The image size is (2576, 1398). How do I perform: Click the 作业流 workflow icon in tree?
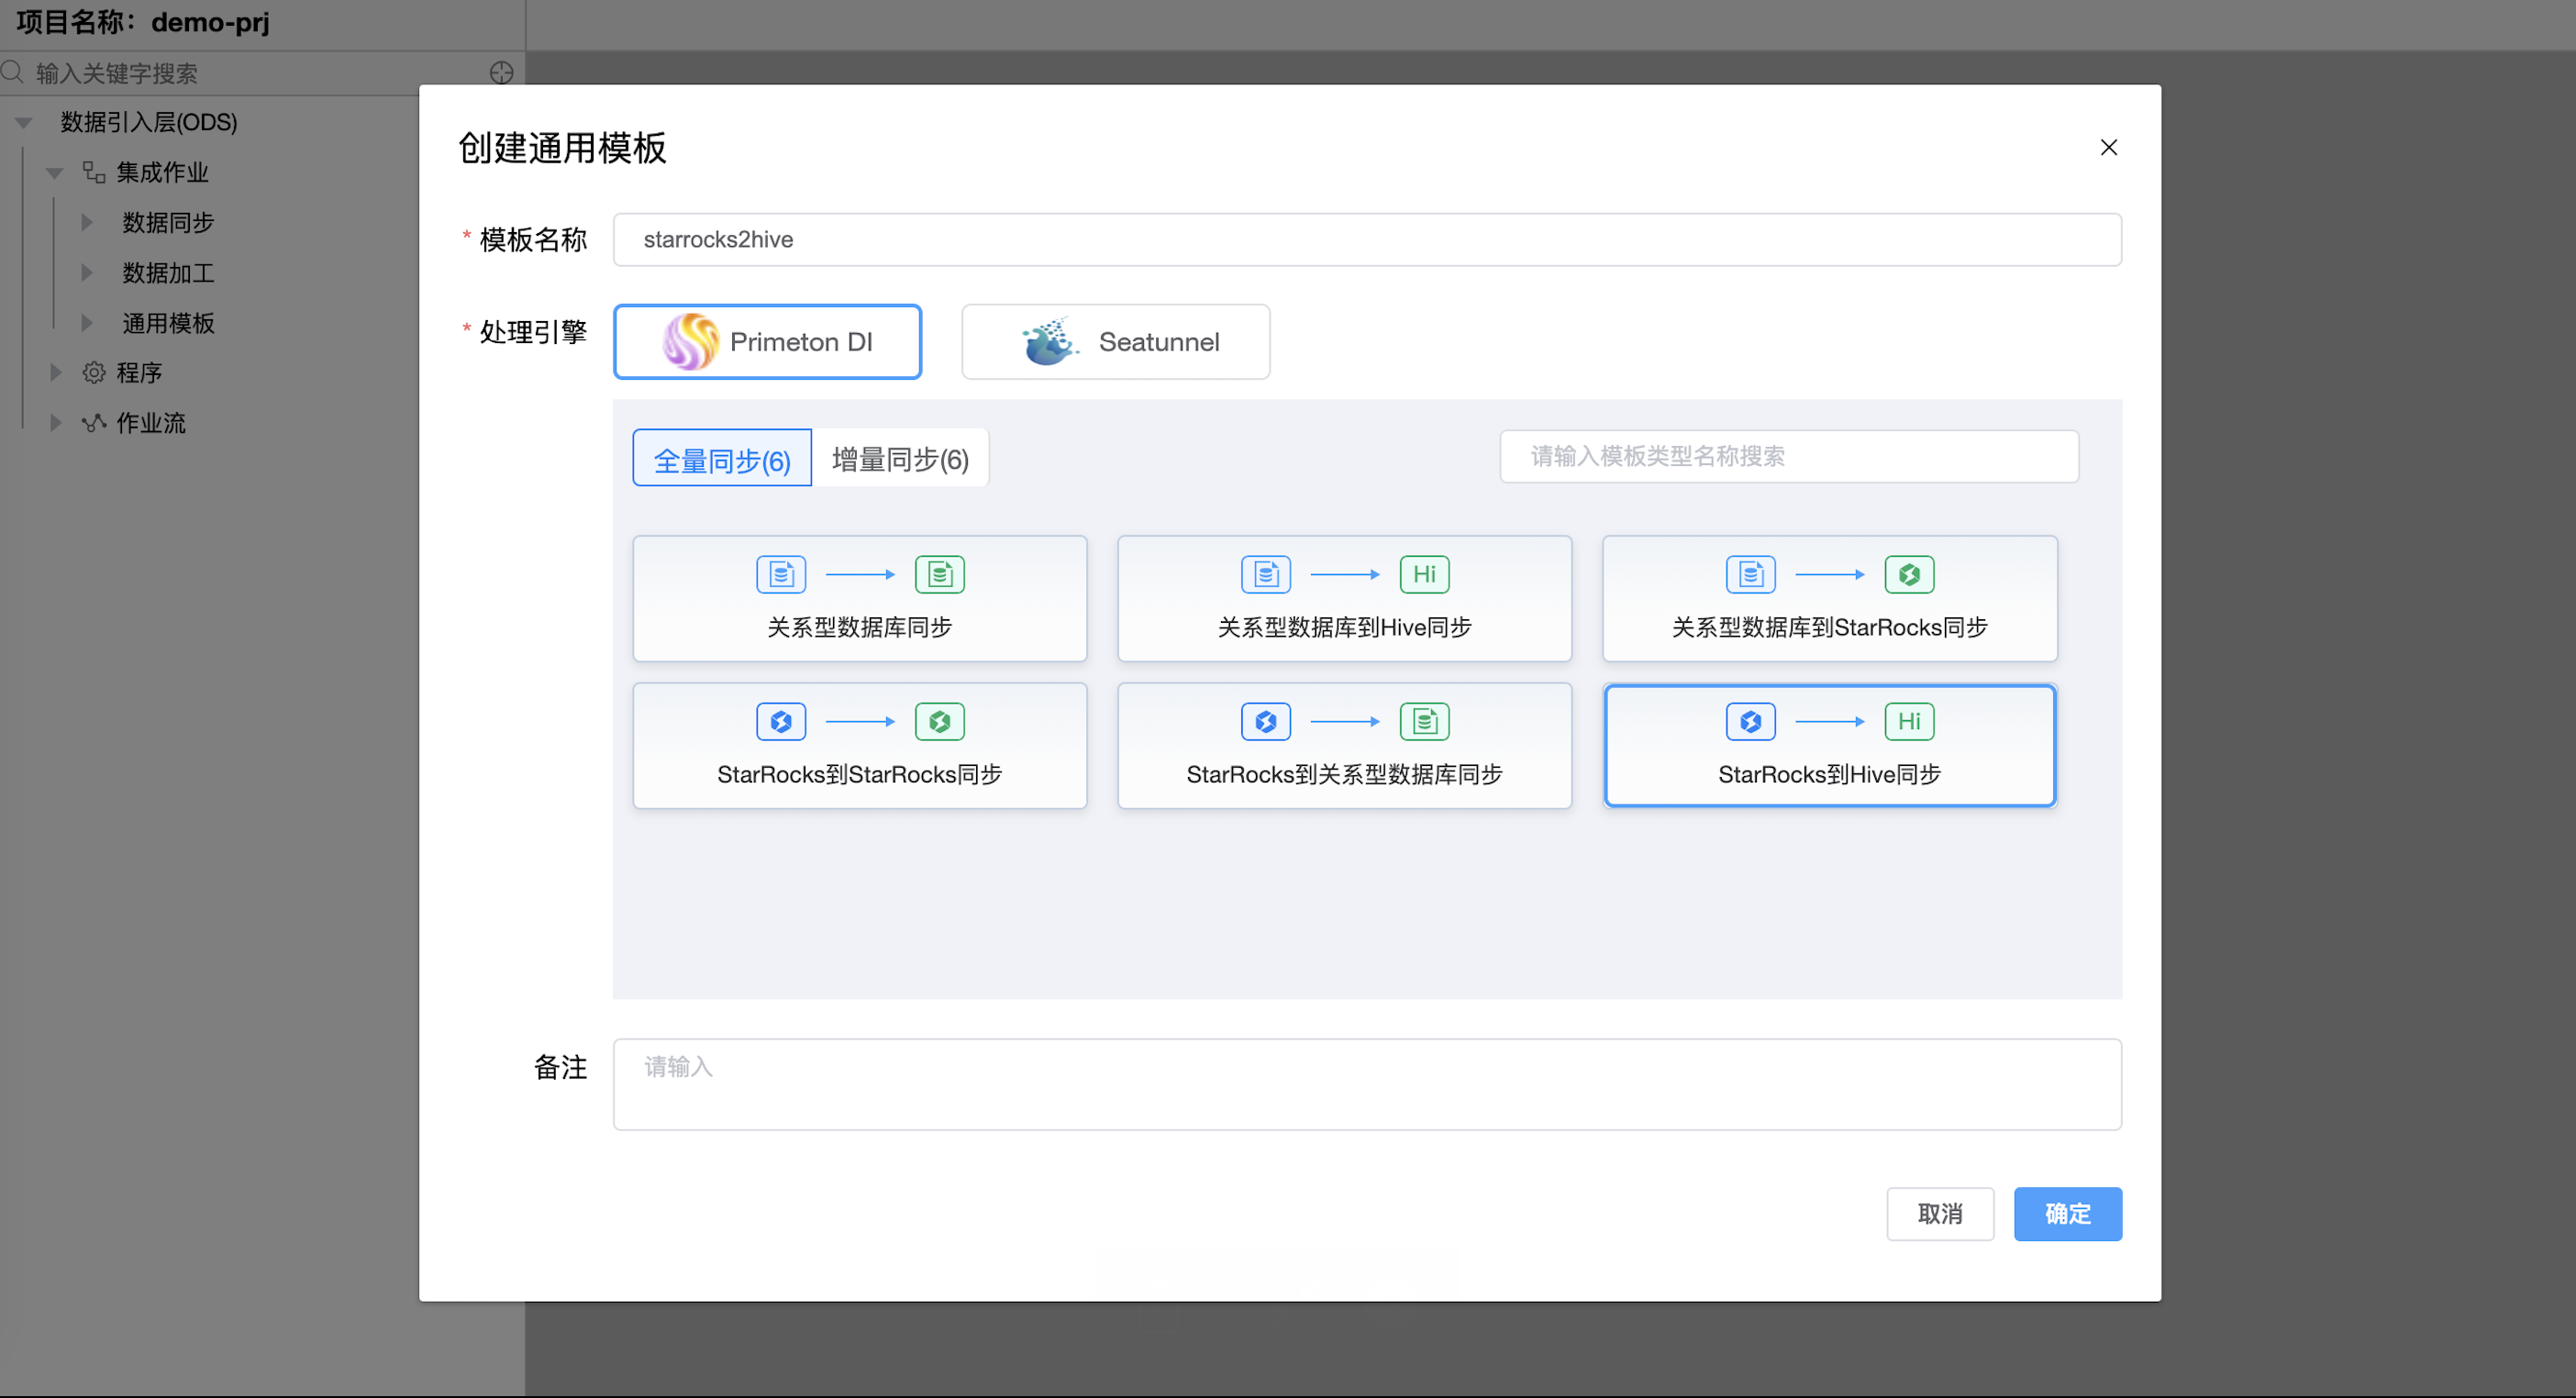coord(94,423)
